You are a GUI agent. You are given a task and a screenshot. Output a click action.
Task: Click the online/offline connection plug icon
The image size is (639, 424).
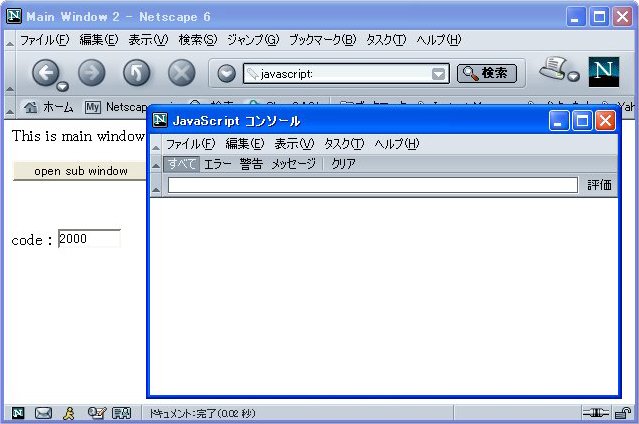595,413
